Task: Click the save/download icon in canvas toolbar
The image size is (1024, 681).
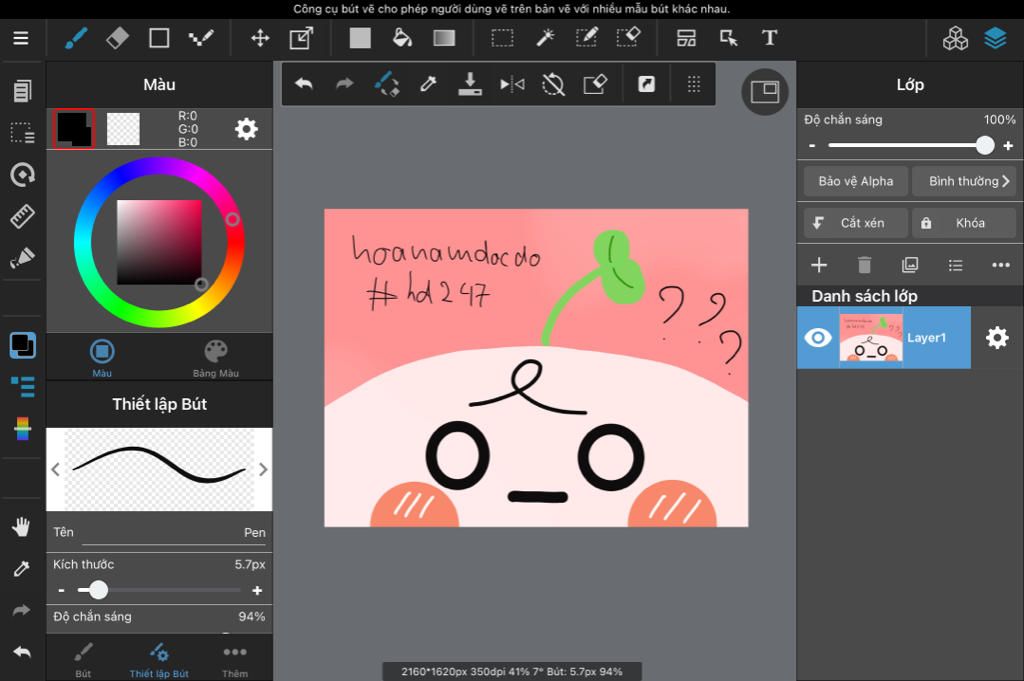Action: click(x=470, y=84)
